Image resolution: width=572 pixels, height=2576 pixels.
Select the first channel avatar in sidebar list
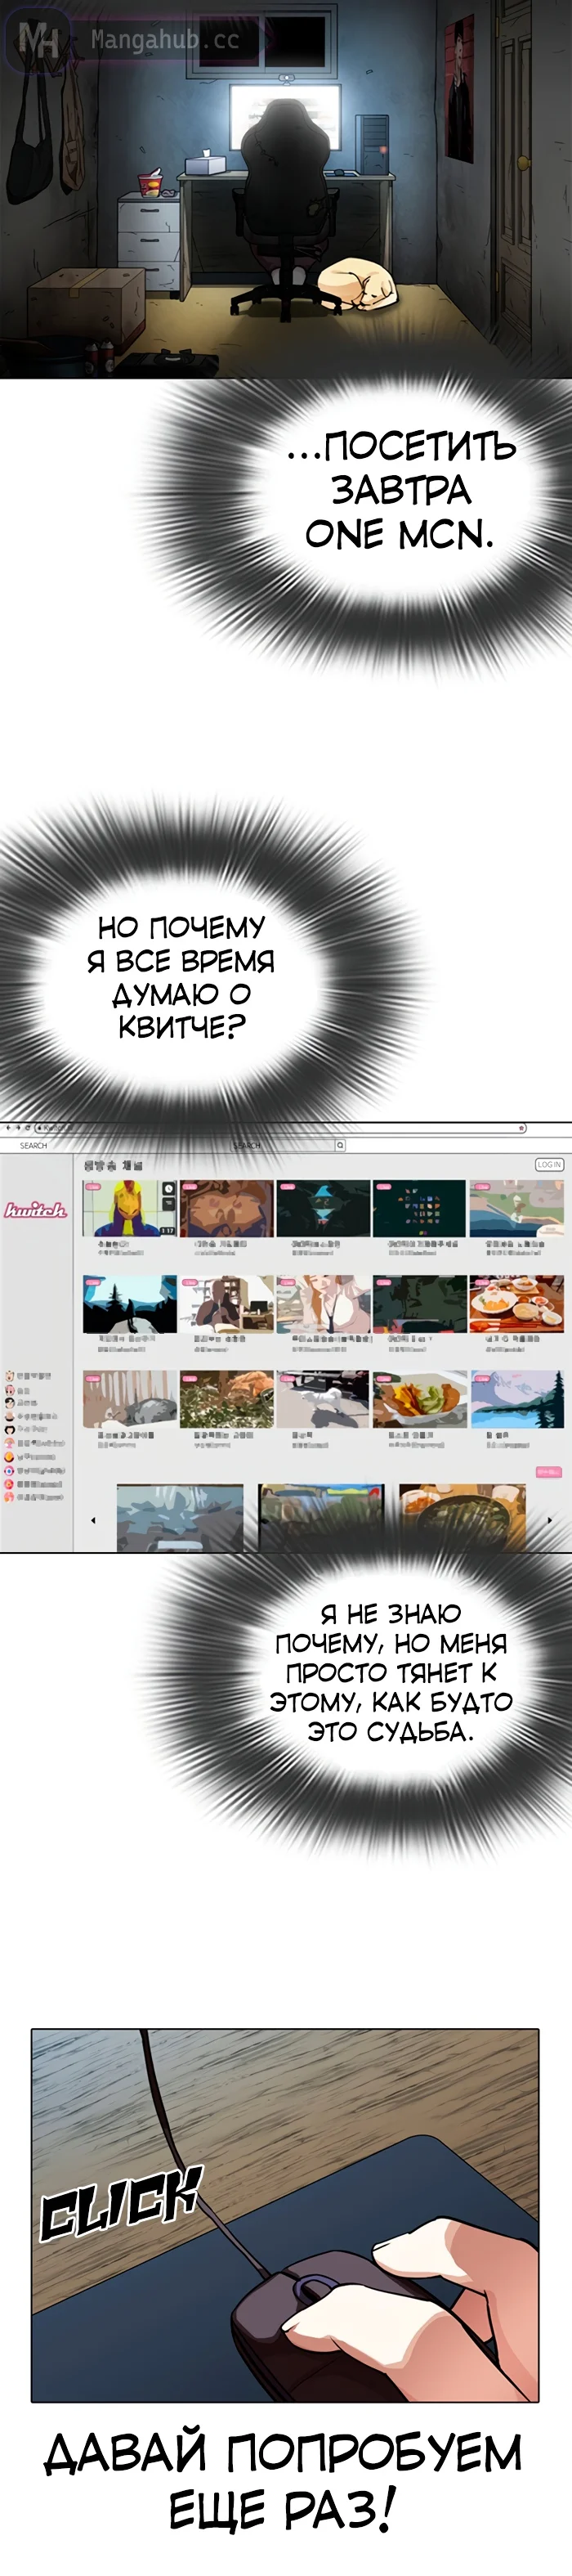click(10, 1376)
